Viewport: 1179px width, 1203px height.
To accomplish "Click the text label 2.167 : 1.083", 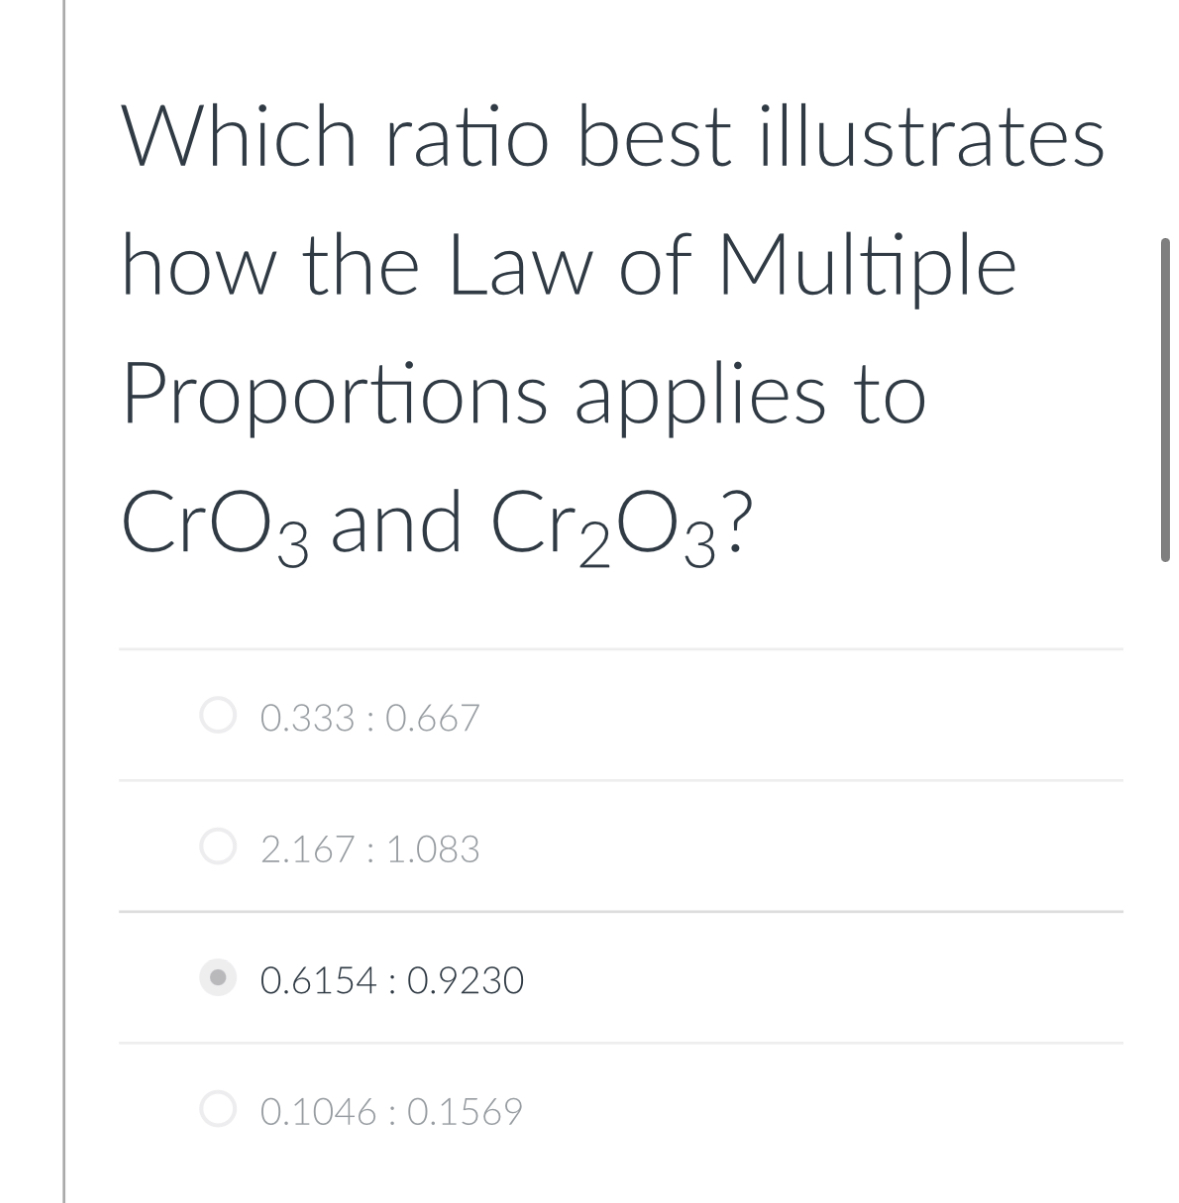I will click(370, 848).
